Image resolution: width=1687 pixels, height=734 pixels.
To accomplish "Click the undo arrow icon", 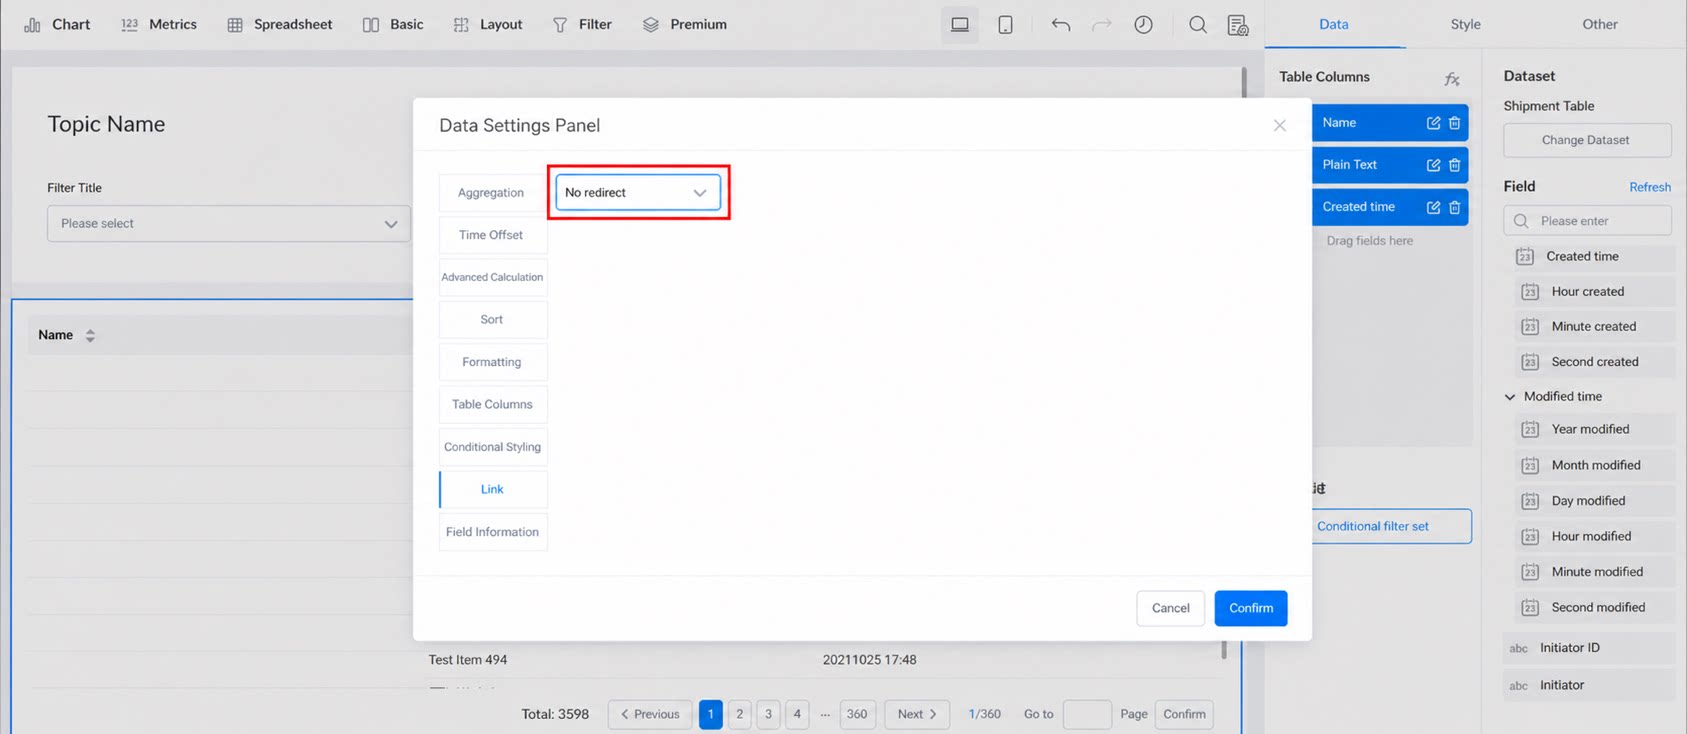I will click(1060, 24).
